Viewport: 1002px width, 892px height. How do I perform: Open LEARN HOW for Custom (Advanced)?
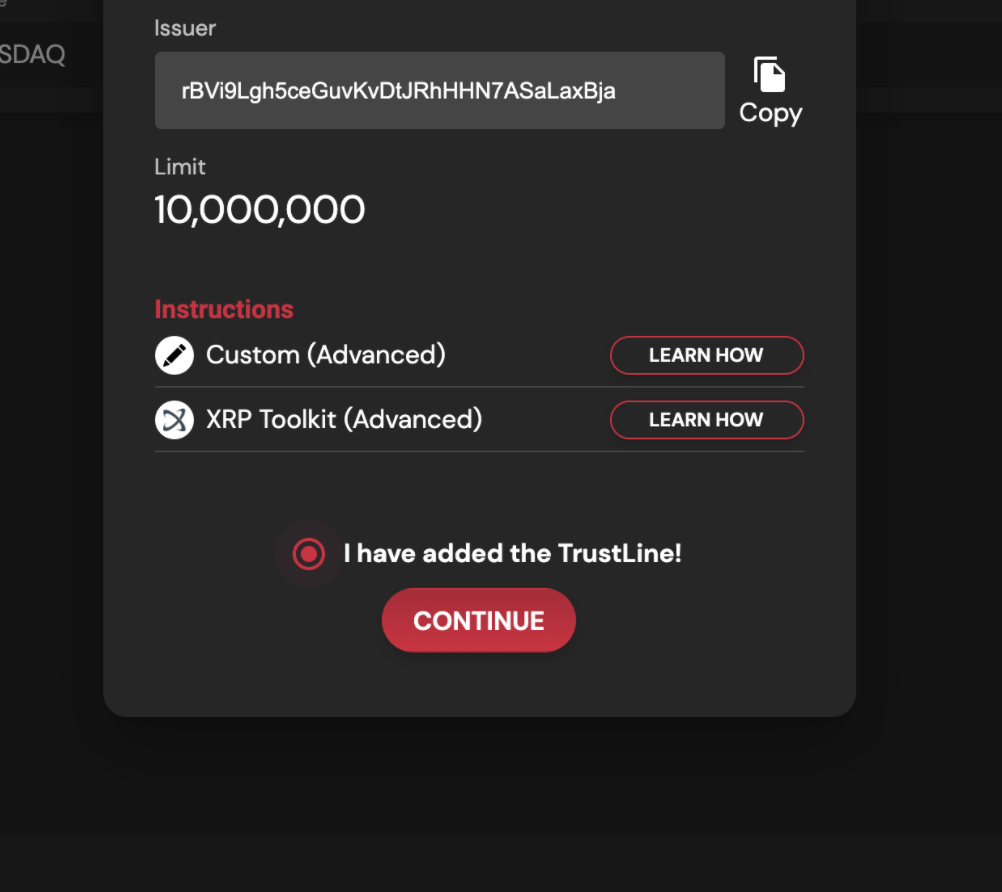707,355
